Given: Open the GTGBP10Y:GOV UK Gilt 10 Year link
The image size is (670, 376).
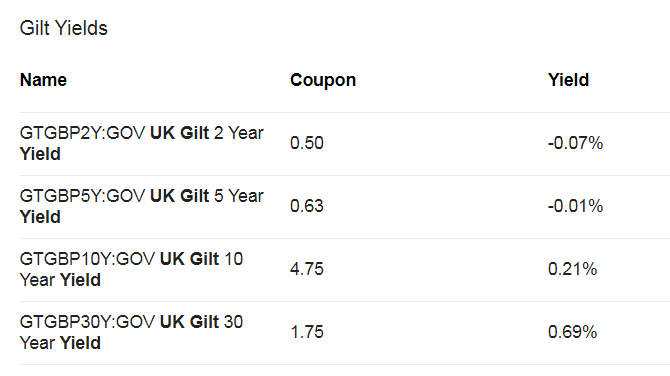Looking at the screenshot, I should pyautogui.click(x=131, y=269).
